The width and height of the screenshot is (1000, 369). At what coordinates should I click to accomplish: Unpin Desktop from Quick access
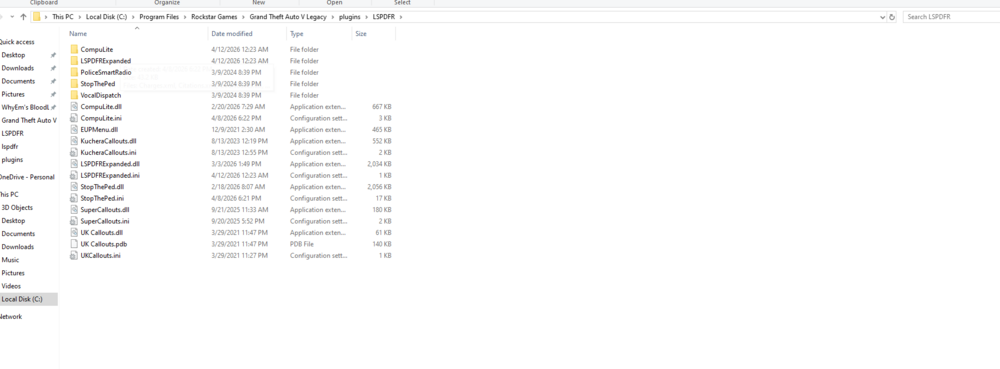coord(53,55)
